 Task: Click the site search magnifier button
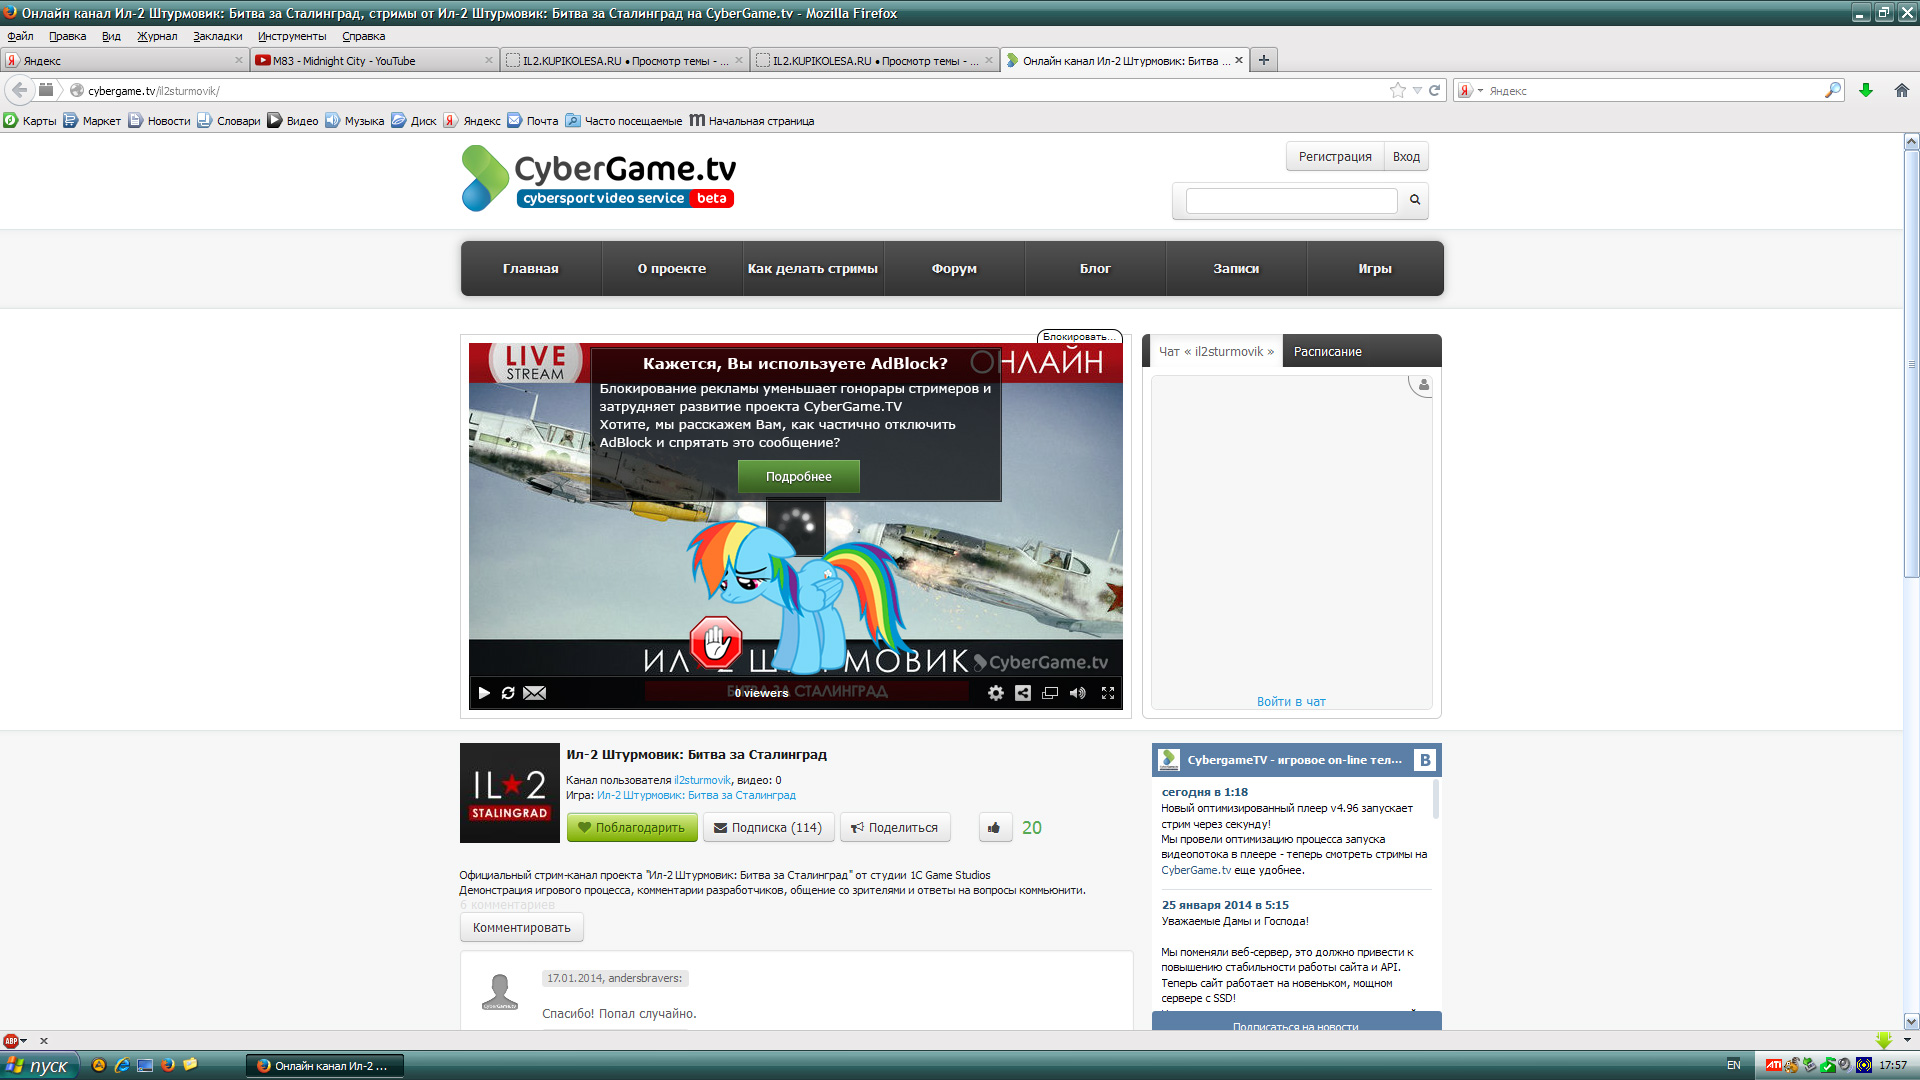tap(1415, 200)
